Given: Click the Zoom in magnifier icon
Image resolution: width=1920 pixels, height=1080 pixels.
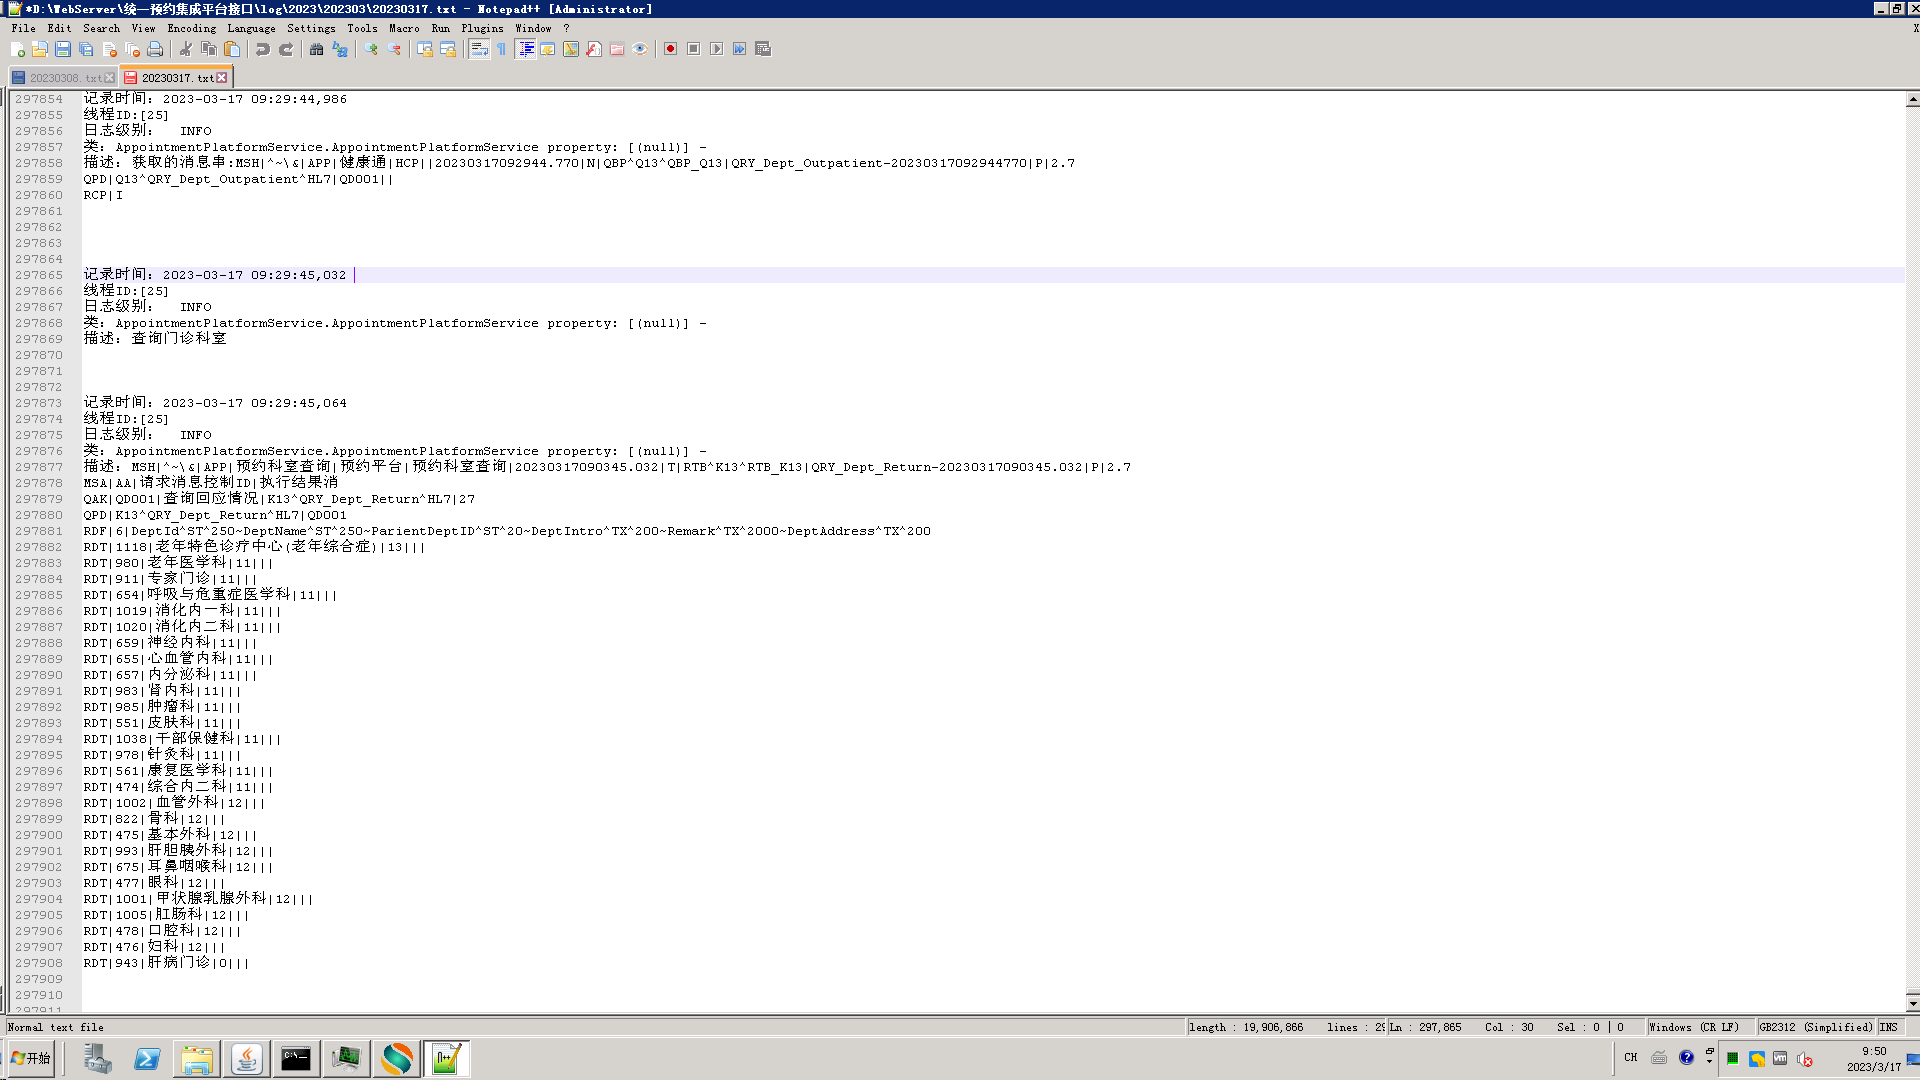Looking at the screenshot, I should pyautogui.click(x=371, y=49).
